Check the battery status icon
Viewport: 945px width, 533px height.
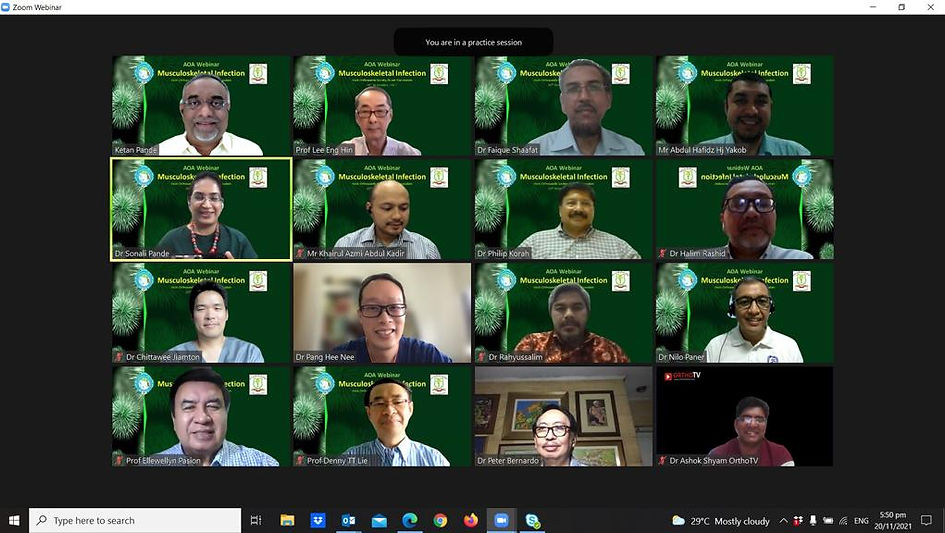(x=828, y=521)
